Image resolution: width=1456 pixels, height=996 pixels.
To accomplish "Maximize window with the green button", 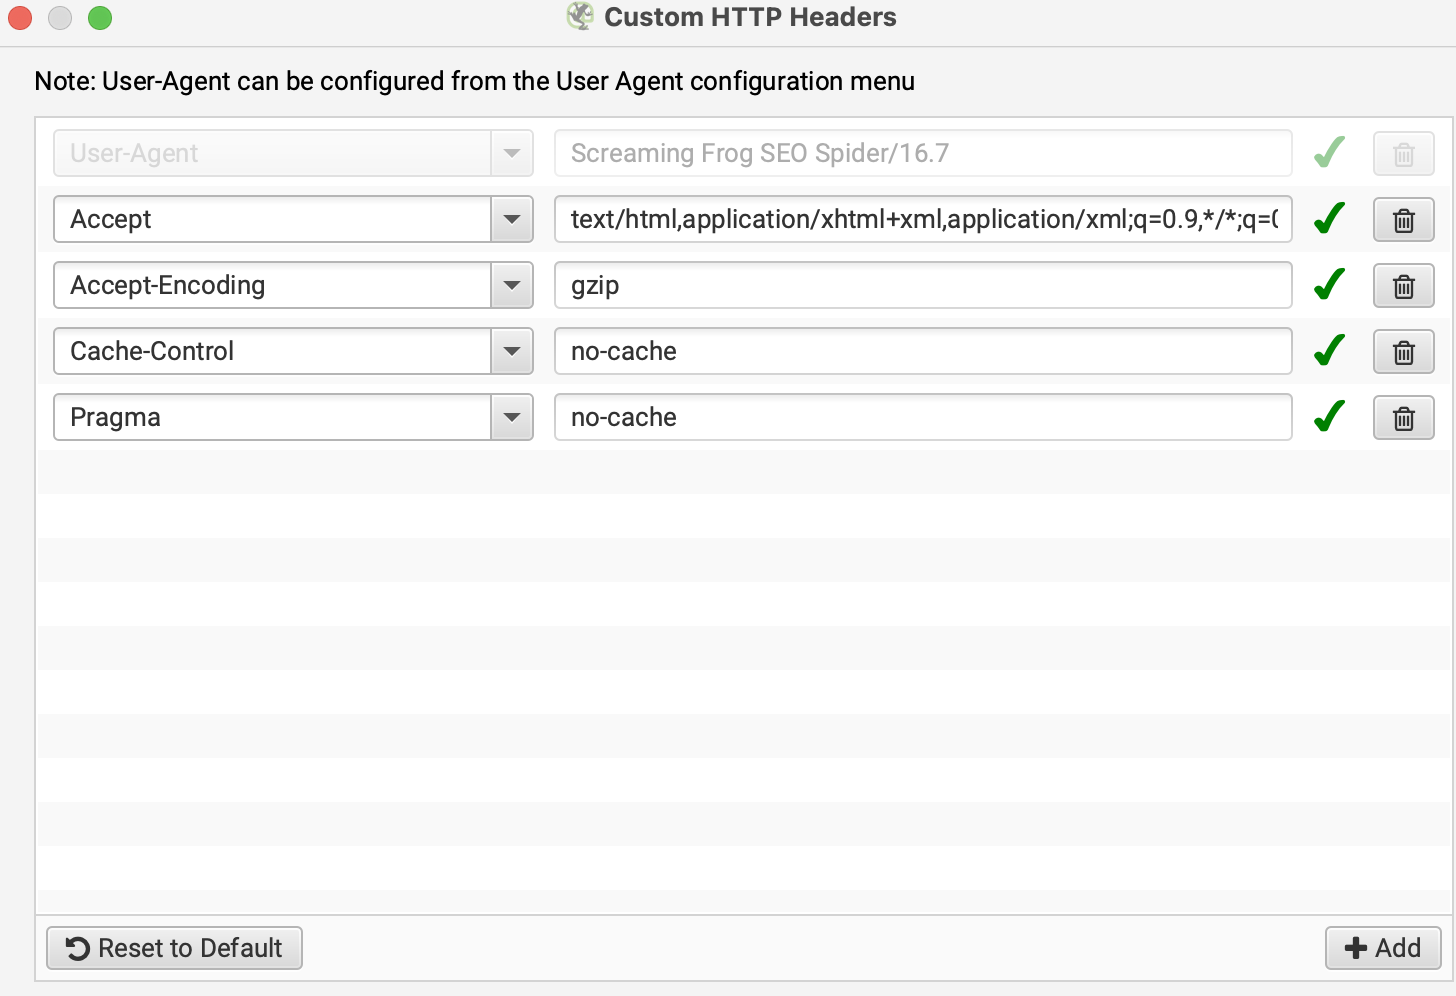I will click(x=100, y=18).
